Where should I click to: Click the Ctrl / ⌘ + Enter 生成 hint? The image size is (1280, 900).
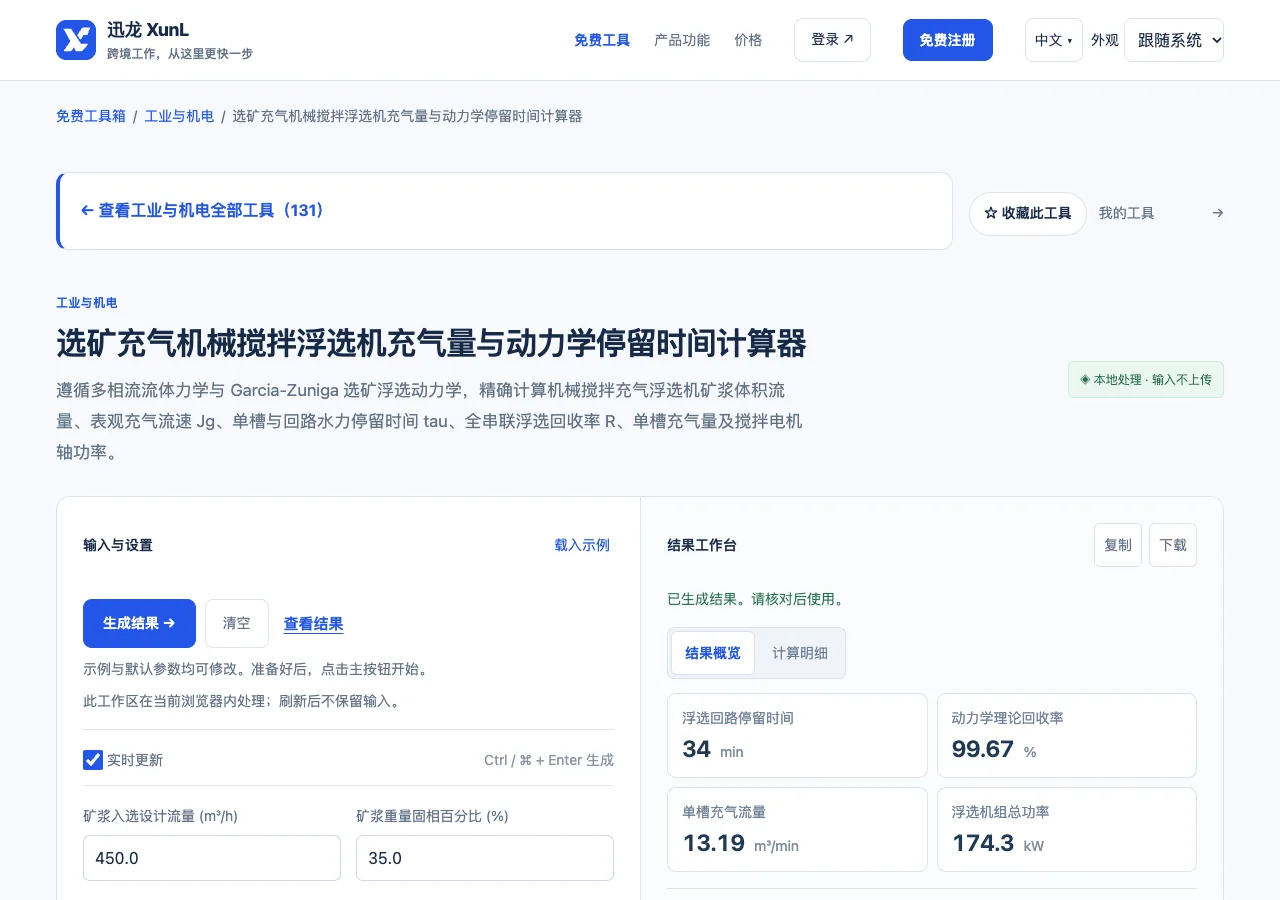click(x=549, y=760)
